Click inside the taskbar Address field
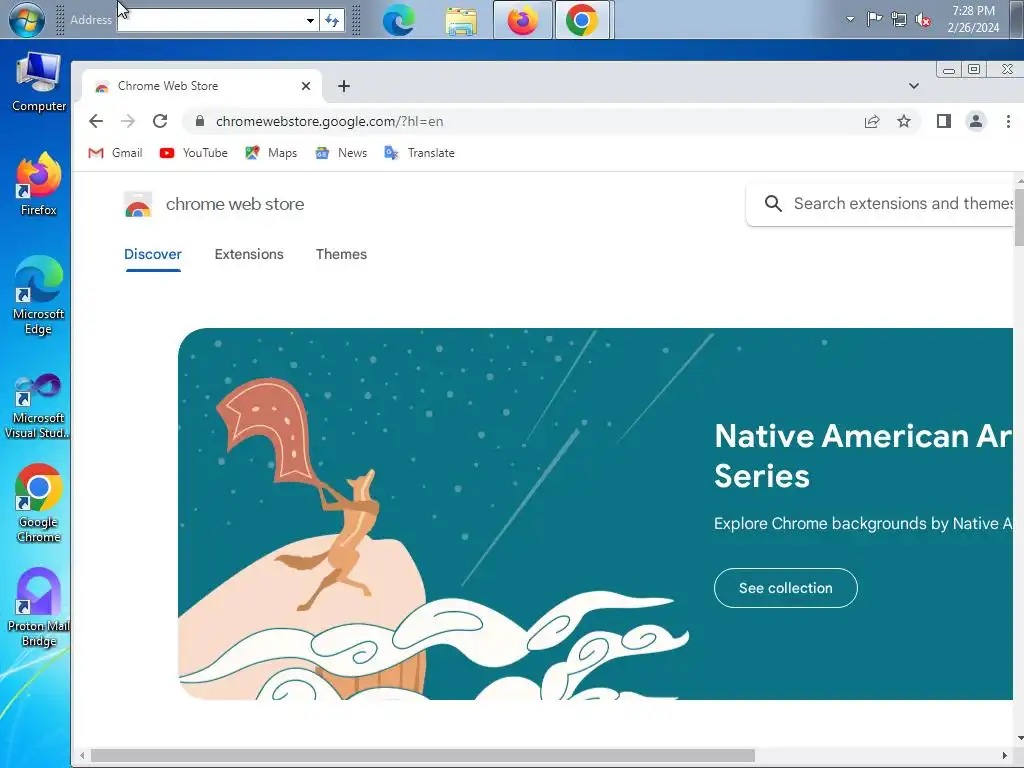Viewport: 1024px width, 768px height. 210,20
